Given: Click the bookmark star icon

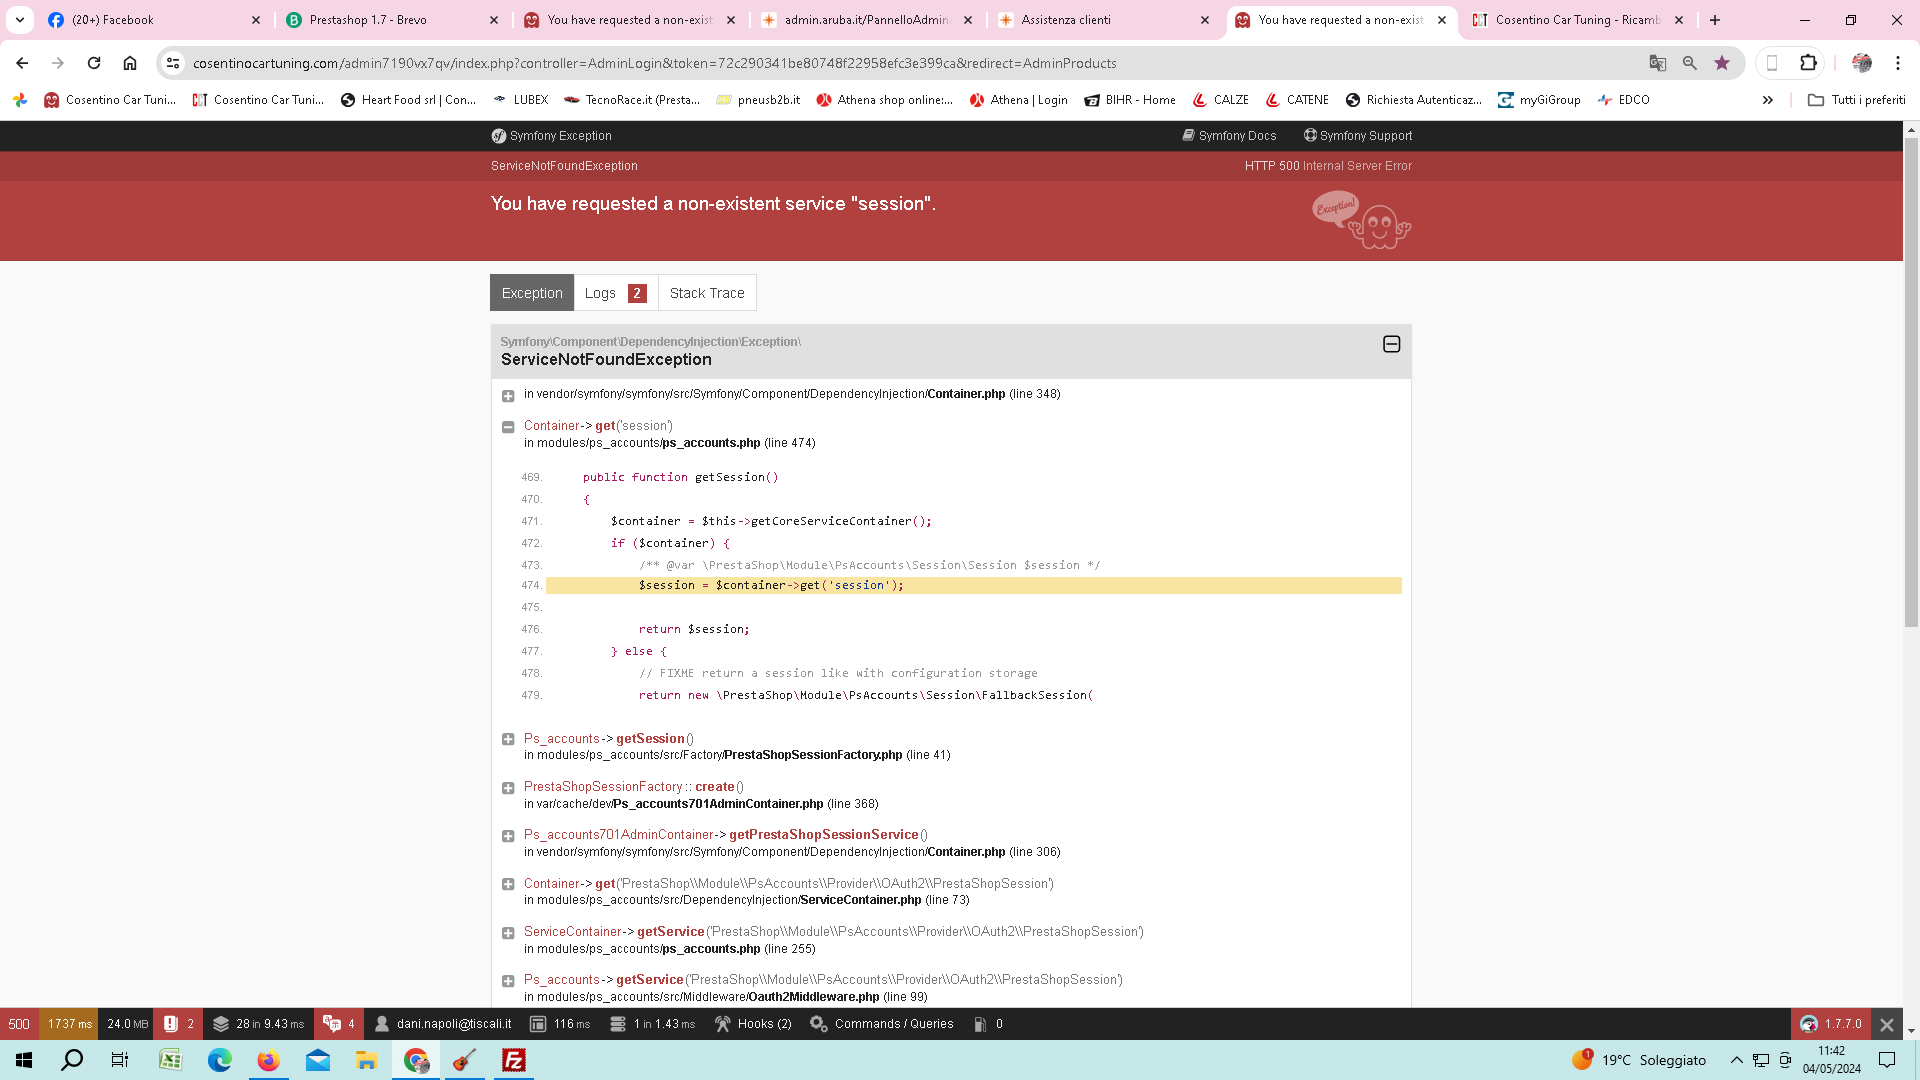Looking at the screenshot, I should (x=1722, y=63).
